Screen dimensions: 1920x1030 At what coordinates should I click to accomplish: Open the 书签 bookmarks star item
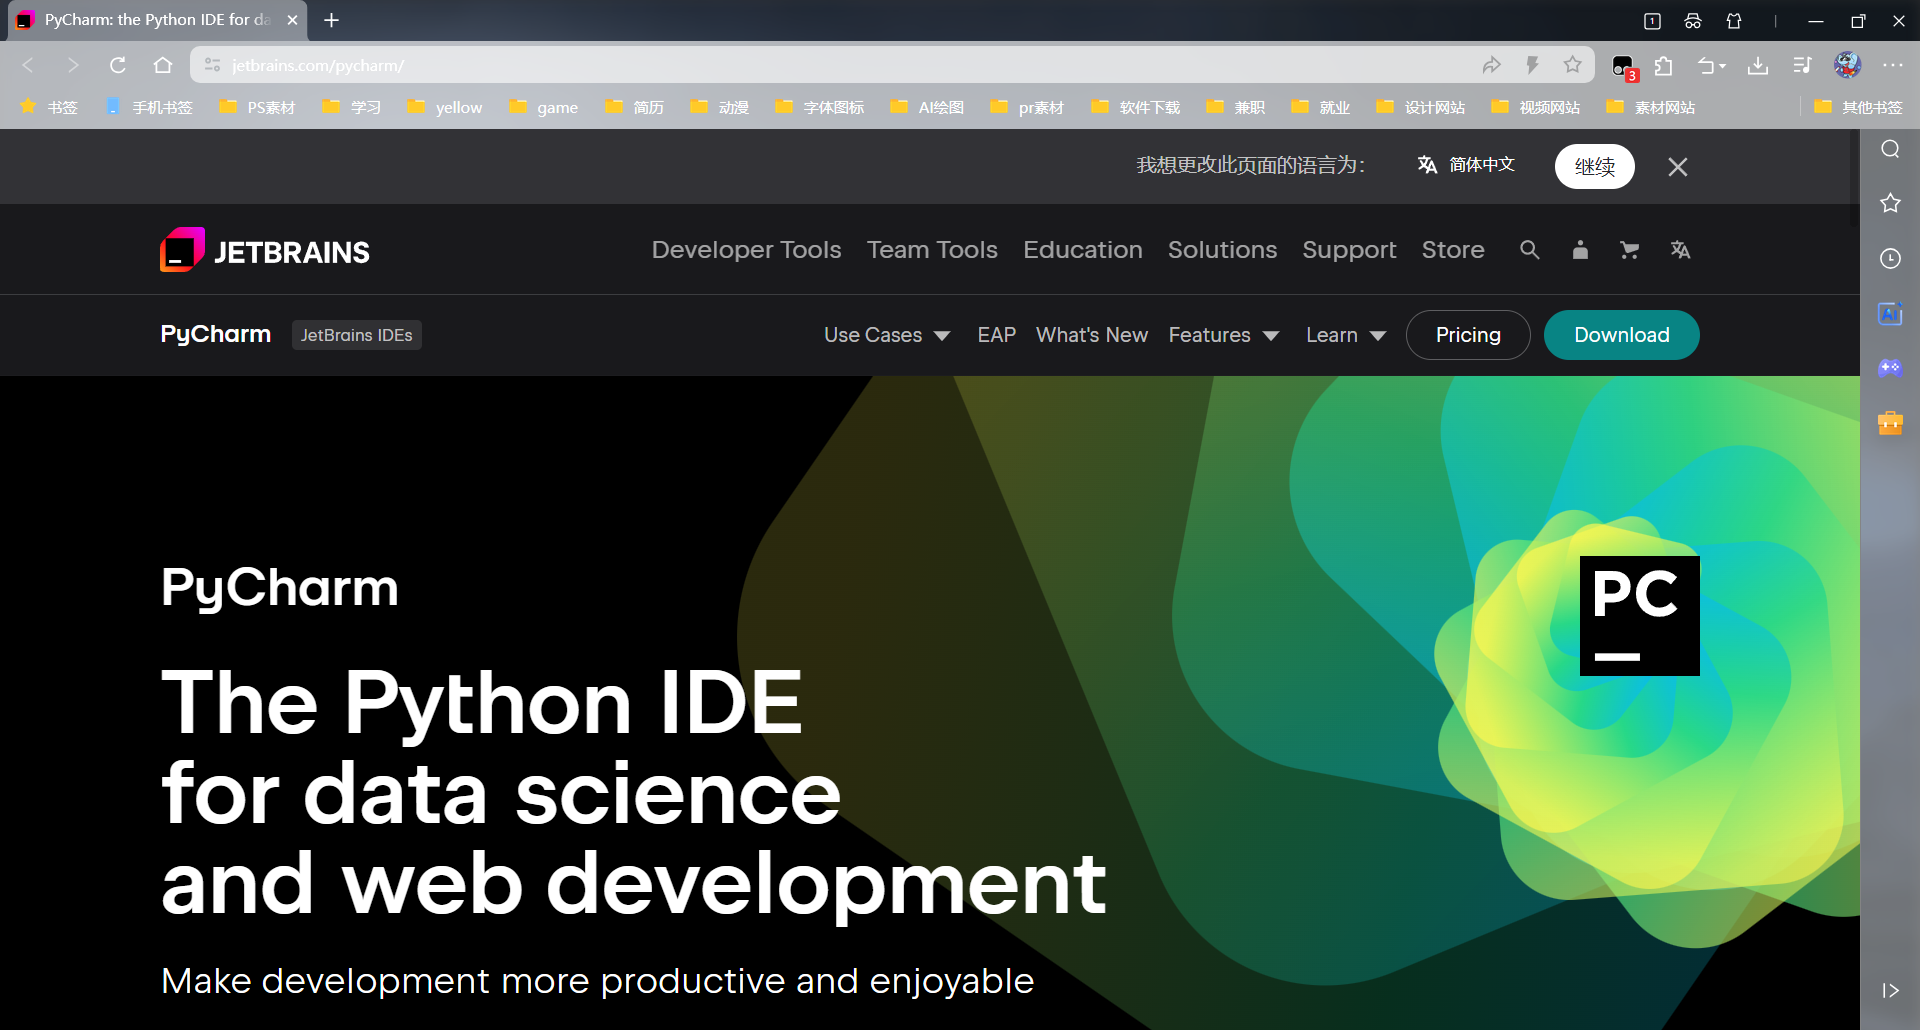click(49, 107)
